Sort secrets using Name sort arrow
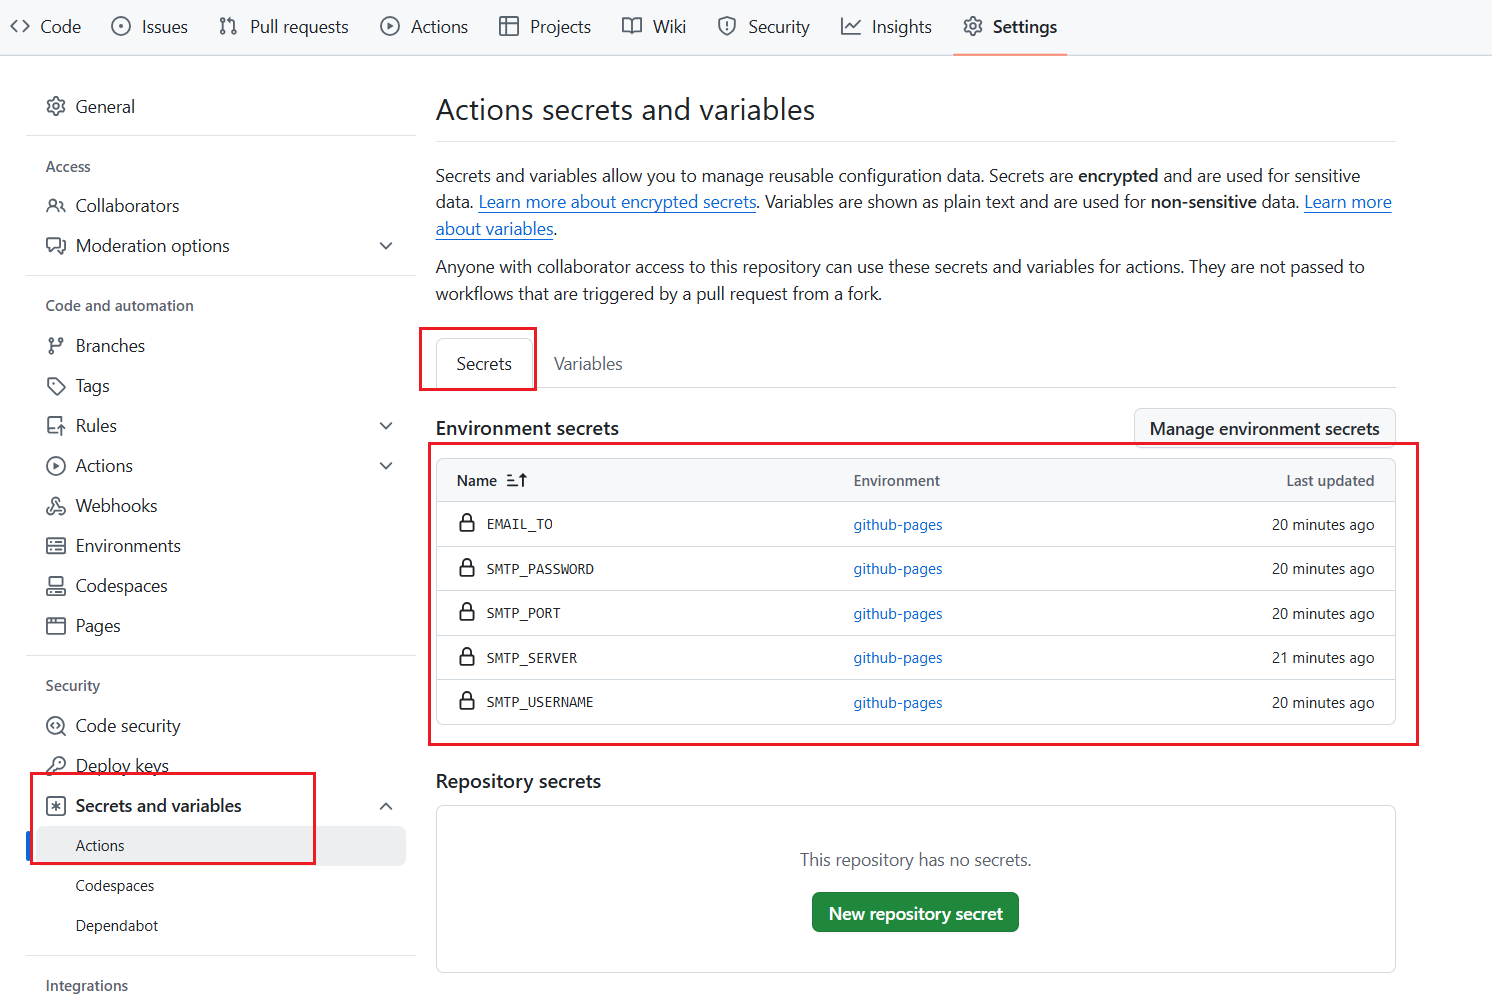The image size is (1492, 997). (516, 481)
